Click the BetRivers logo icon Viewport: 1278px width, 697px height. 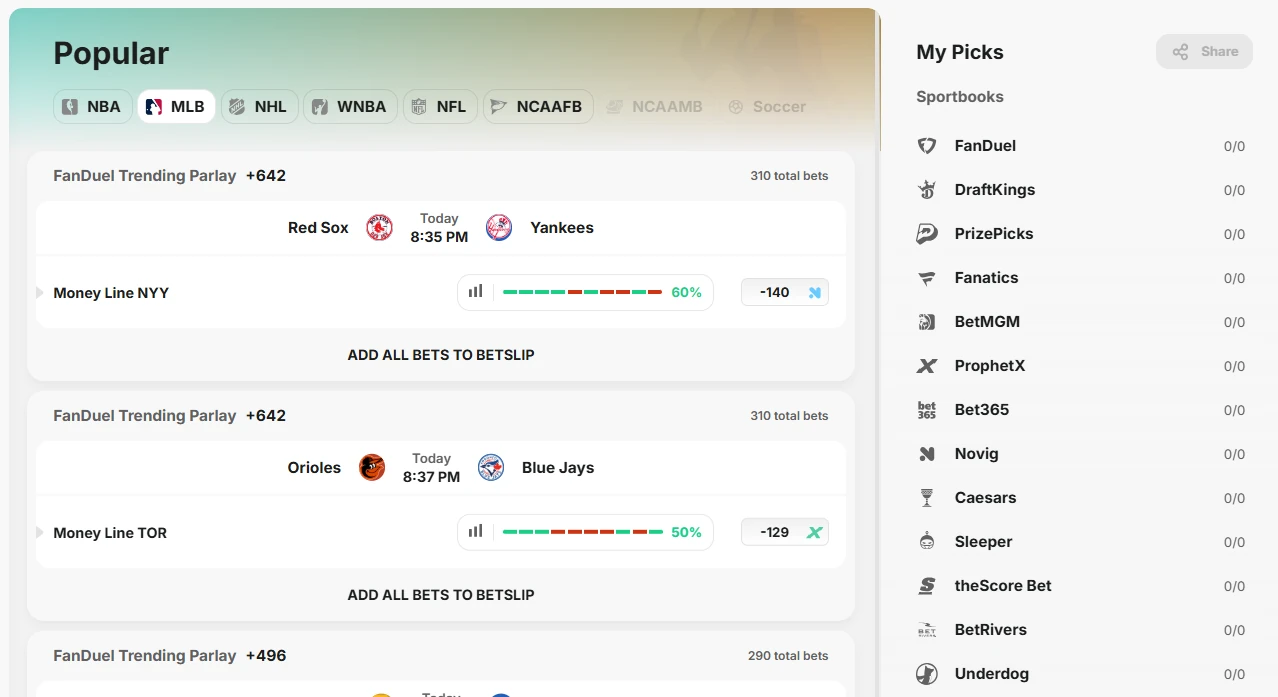tap(927, 630)
